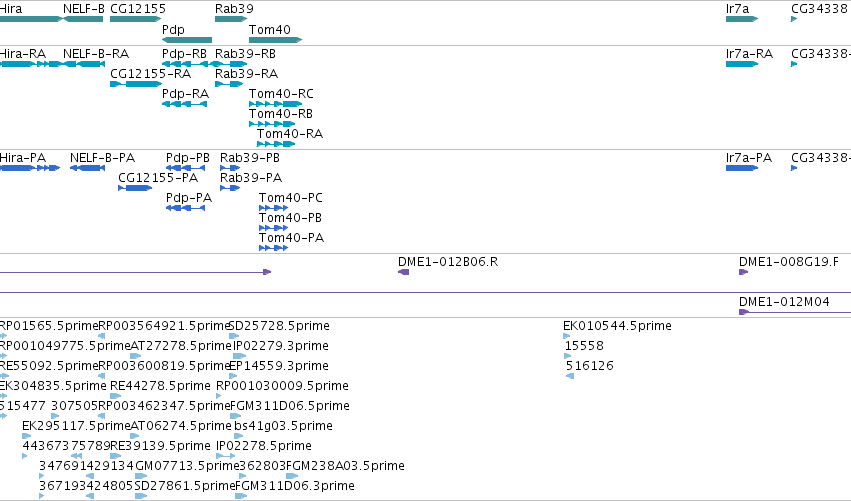Click the AT06274.5prime EST label
851x501 pixels.
(181, 427)
